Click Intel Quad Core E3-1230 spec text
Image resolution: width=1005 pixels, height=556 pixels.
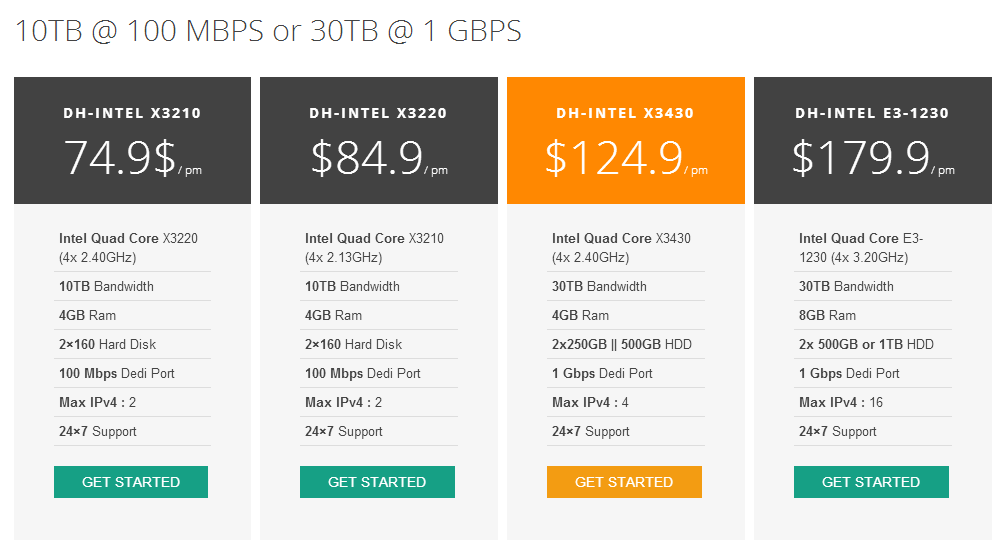tap(860, 248)
